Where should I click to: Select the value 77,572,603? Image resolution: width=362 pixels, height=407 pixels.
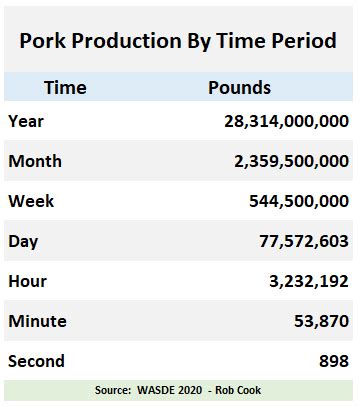tap(304, 241)
